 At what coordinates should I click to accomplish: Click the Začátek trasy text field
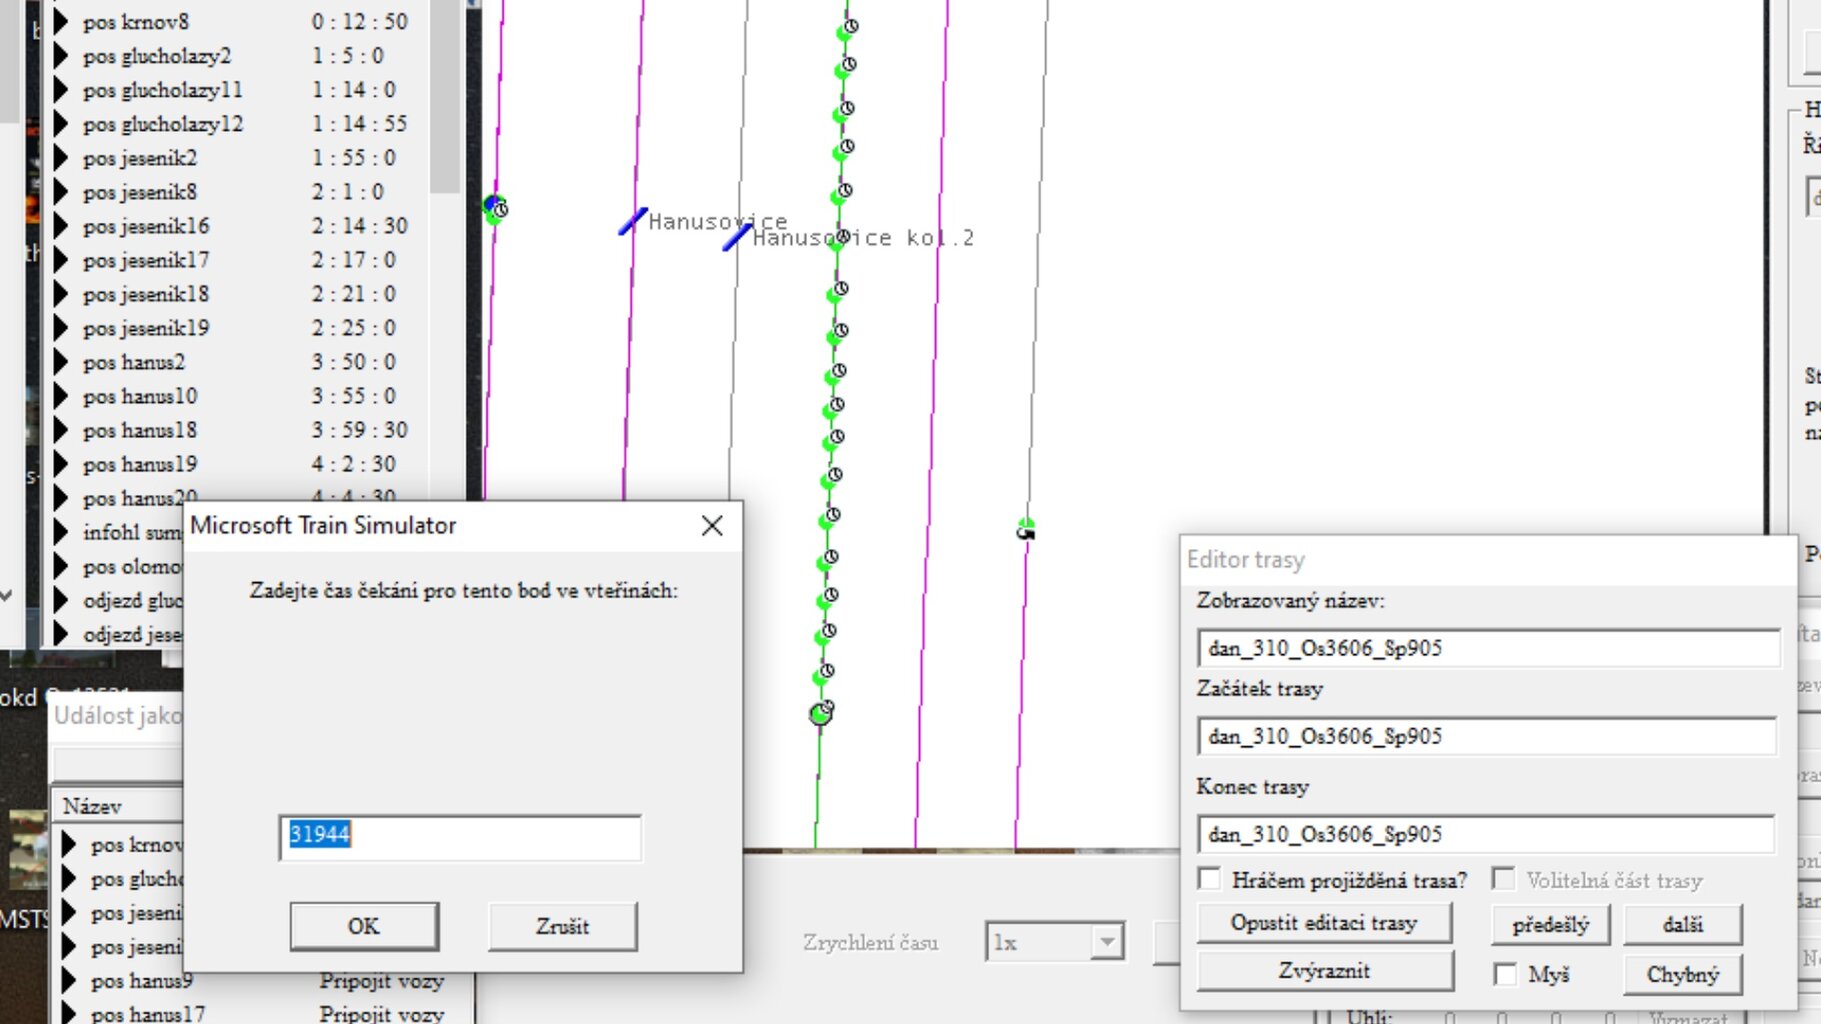point(1488,736)
